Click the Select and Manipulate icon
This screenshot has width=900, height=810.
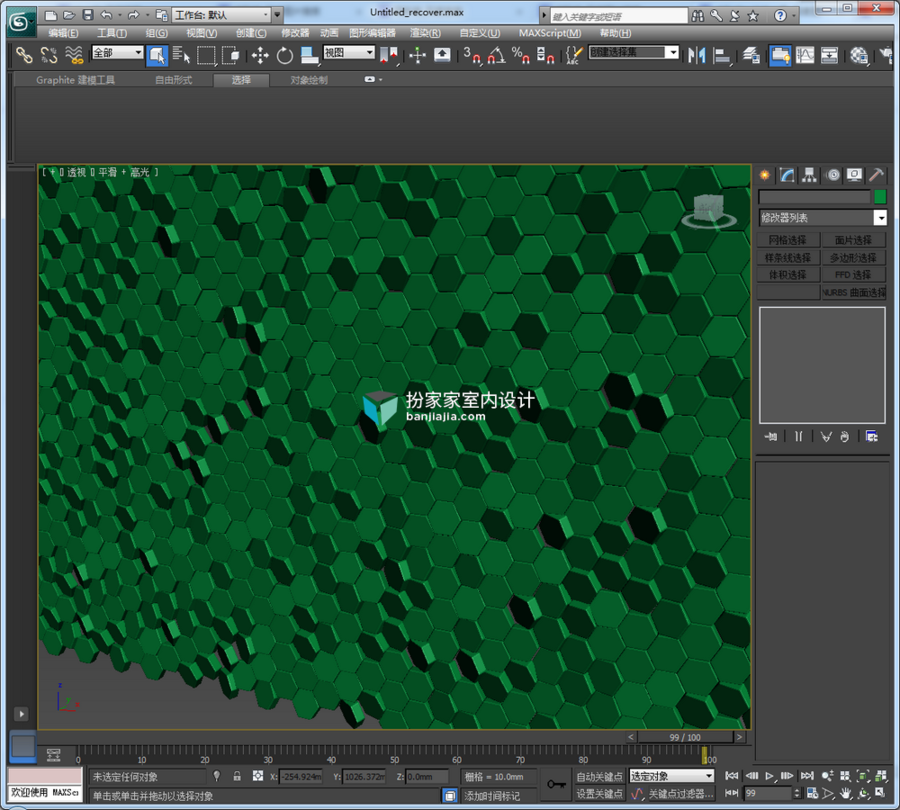(x=417, y=55)
